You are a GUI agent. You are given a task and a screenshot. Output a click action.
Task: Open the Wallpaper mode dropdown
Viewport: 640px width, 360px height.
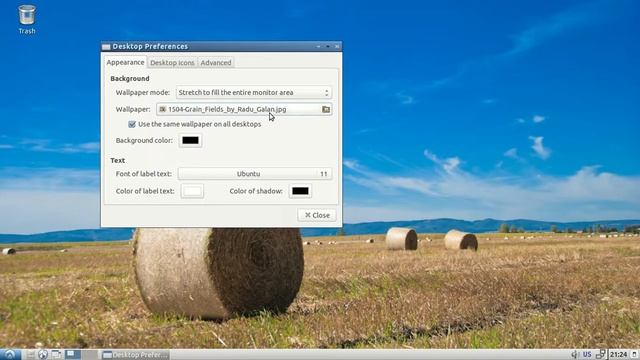pyautogui.click(x=253, y=93)
